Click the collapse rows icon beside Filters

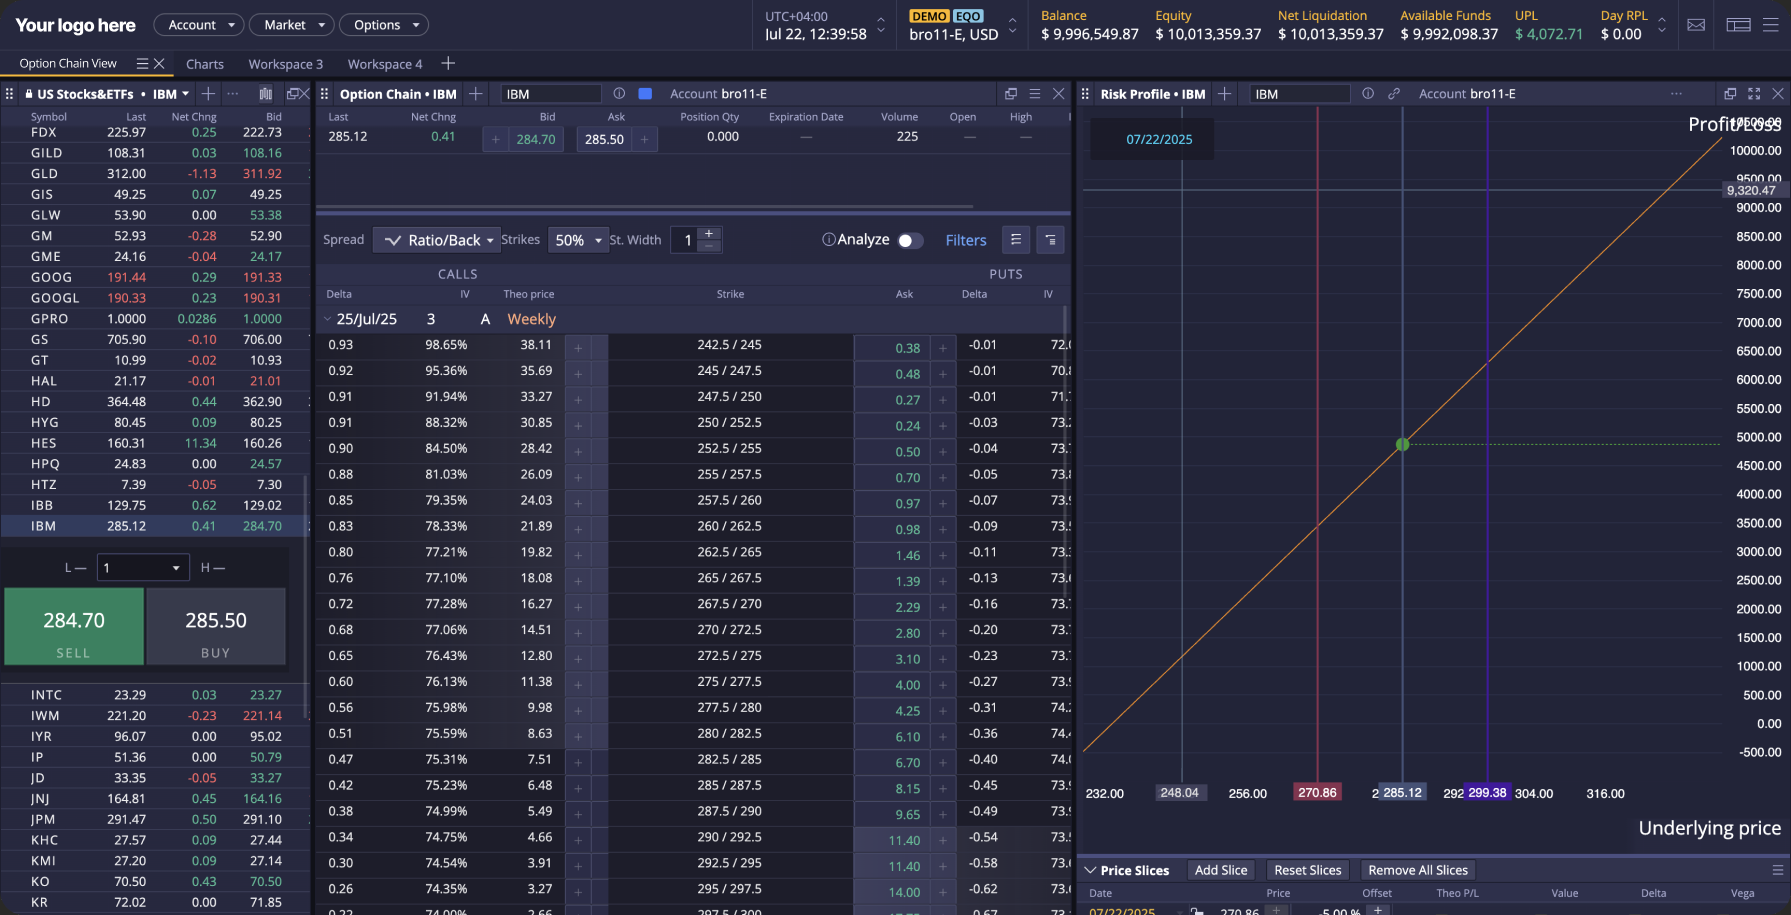(1050, 239)
